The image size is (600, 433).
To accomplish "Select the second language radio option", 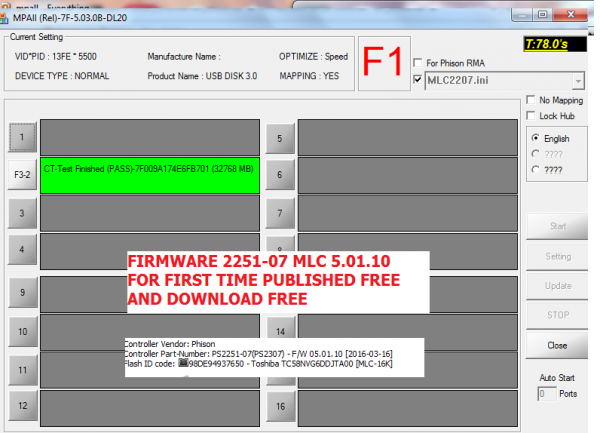I will click(536, 154).
